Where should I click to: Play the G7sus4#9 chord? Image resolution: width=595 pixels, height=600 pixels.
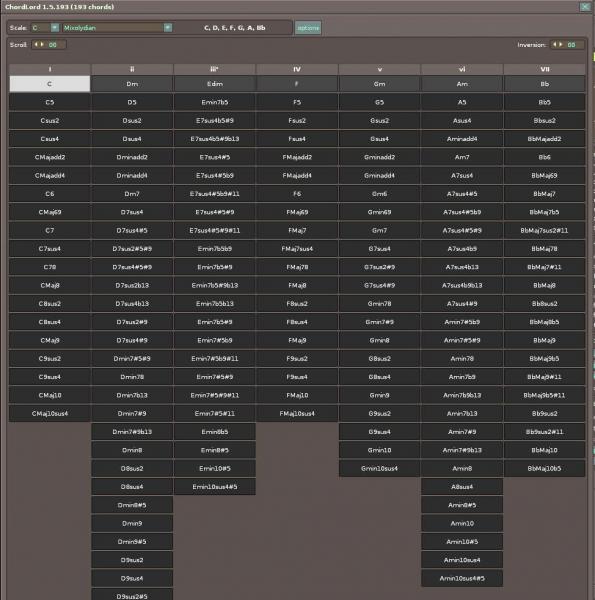coord(380,285)
